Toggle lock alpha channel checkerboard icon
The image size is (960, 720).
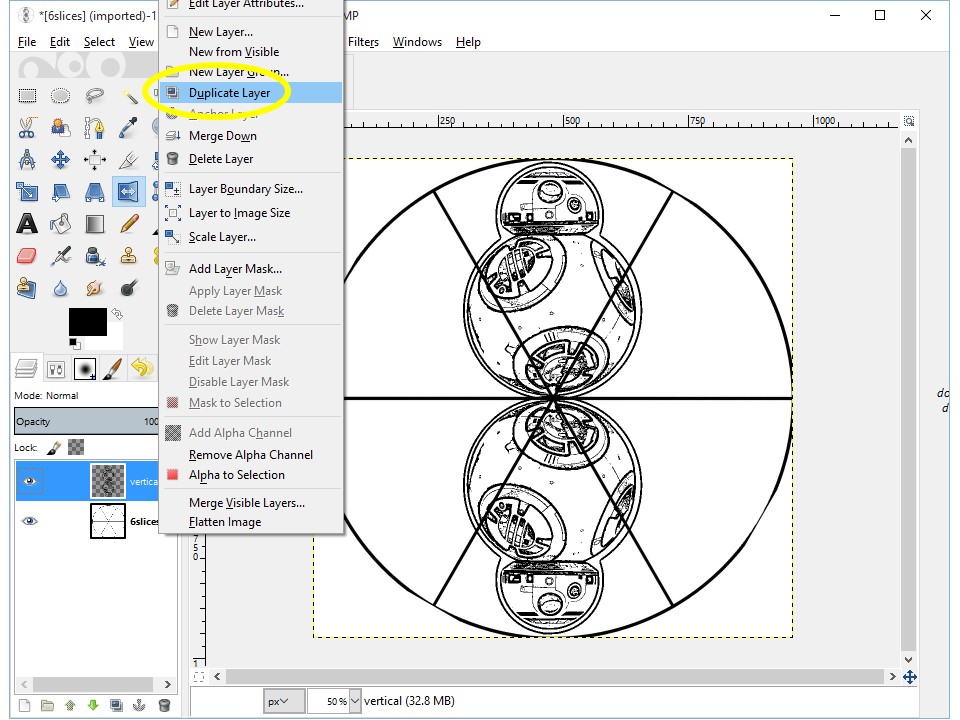point(76,448)
